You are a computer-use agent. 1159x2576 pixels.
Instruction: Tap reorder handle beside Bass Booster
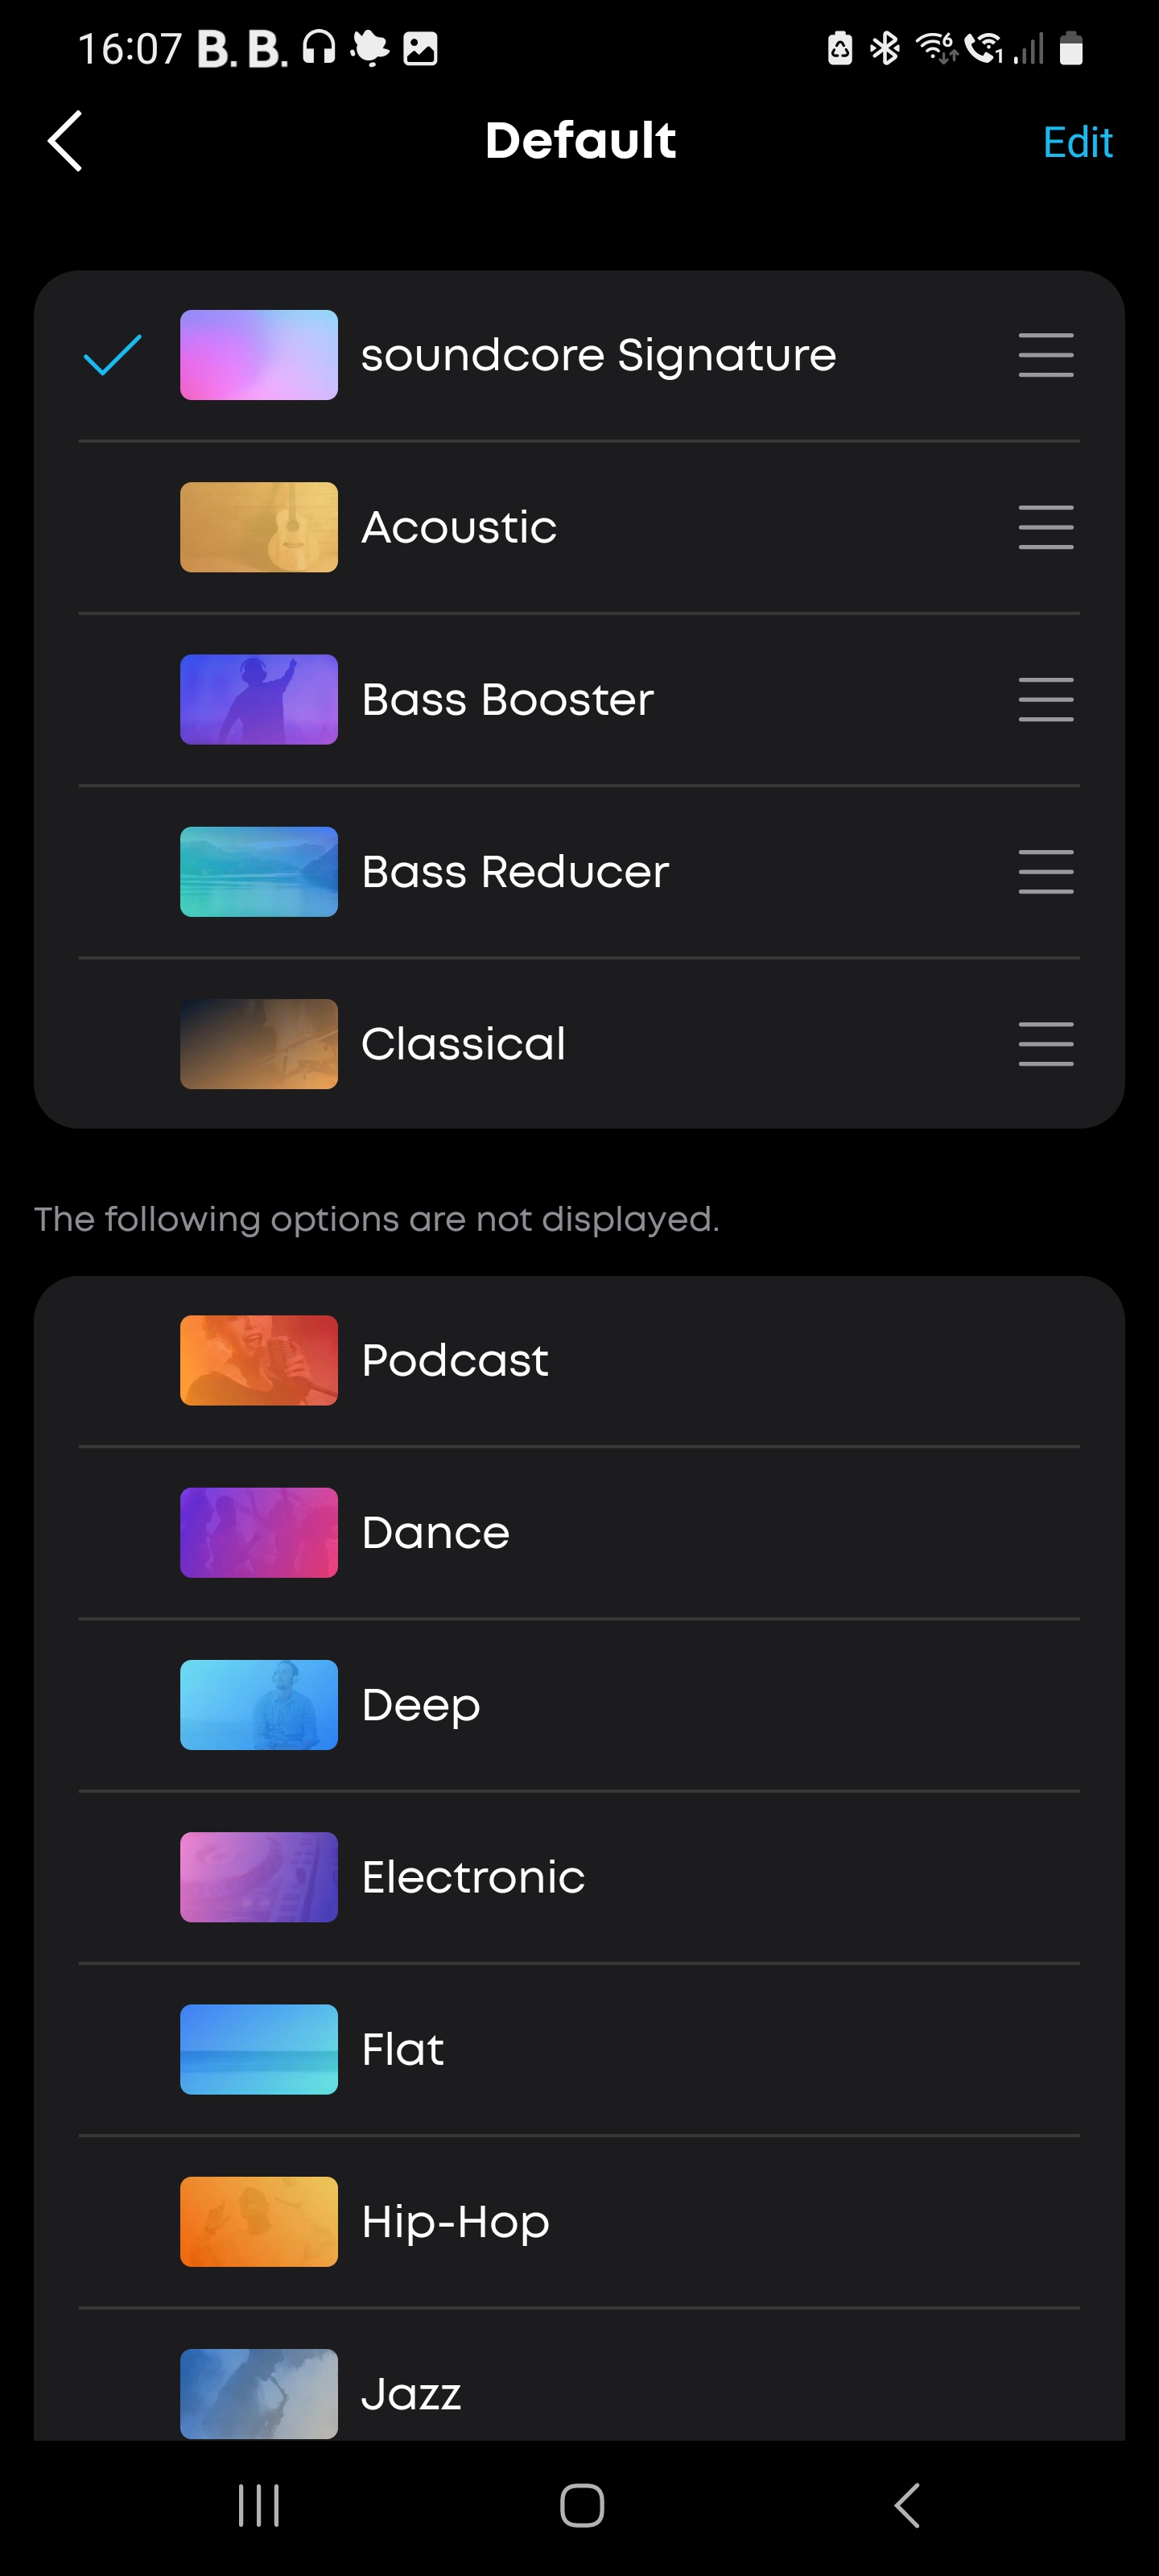[x=1045, y=699]
